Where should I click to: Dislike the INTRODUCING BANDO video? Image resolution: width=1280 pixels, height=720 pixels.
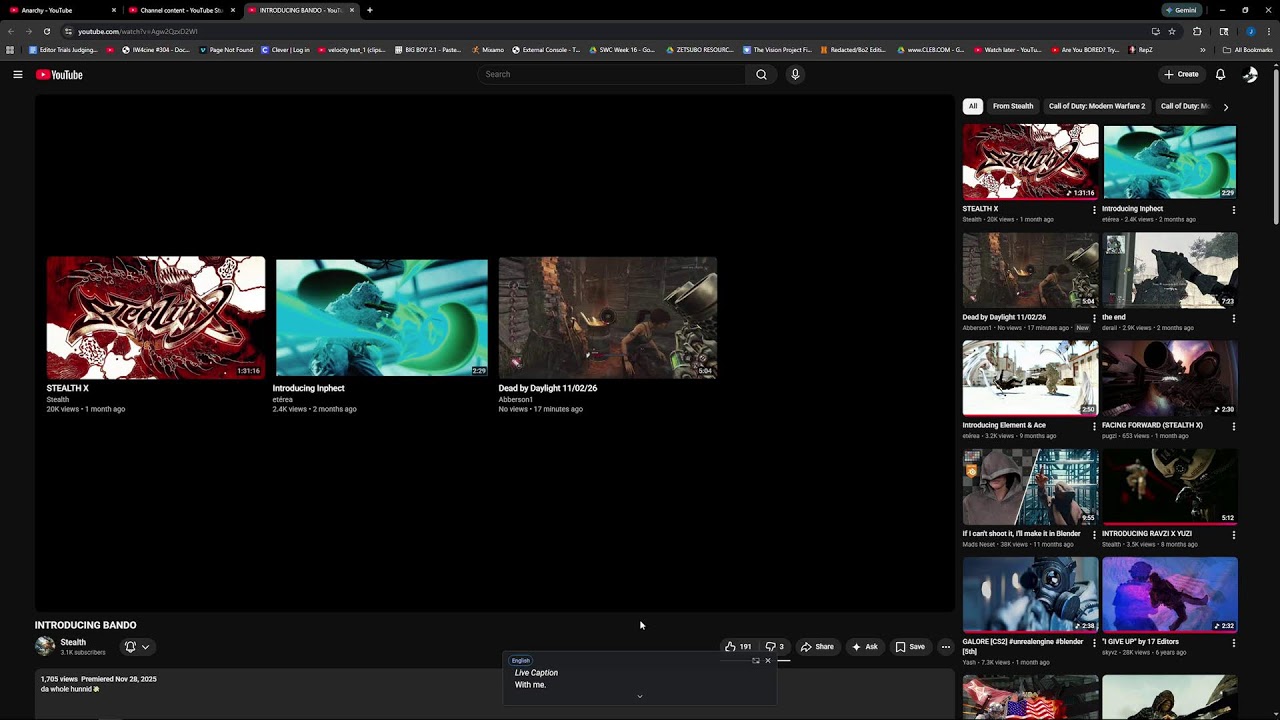pos(775,647)
